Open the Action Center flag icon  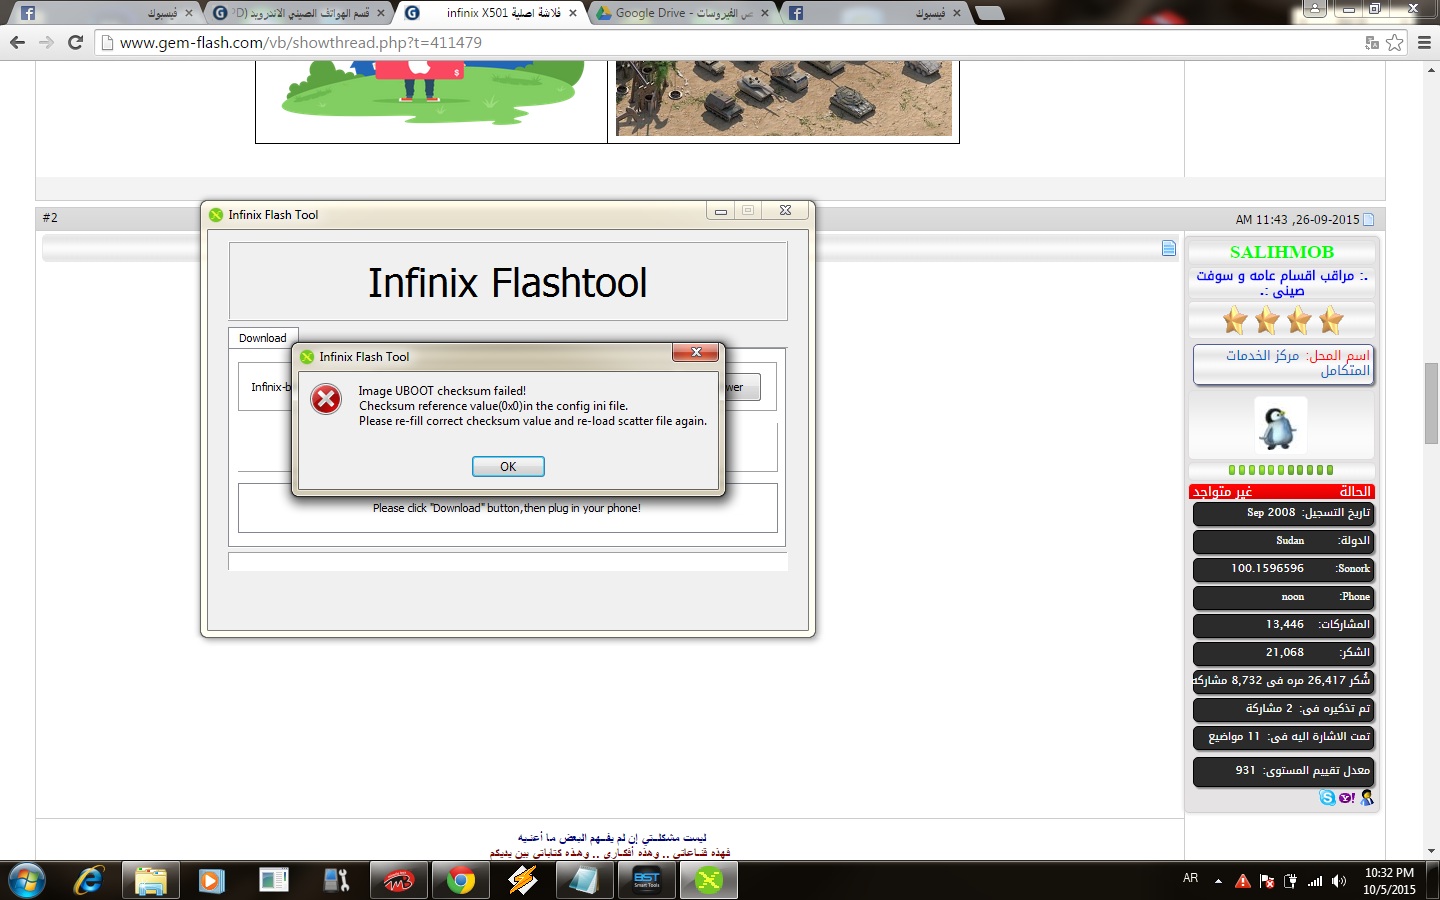1267,881
